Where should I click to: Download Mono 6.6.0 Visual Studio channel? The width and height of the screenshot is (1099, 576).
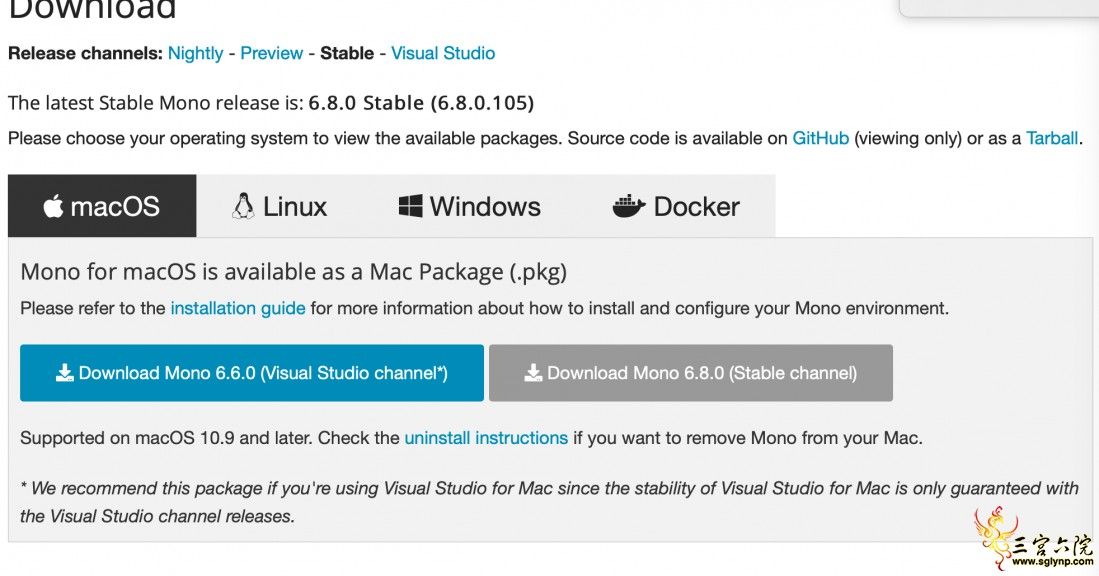(252, 373)
